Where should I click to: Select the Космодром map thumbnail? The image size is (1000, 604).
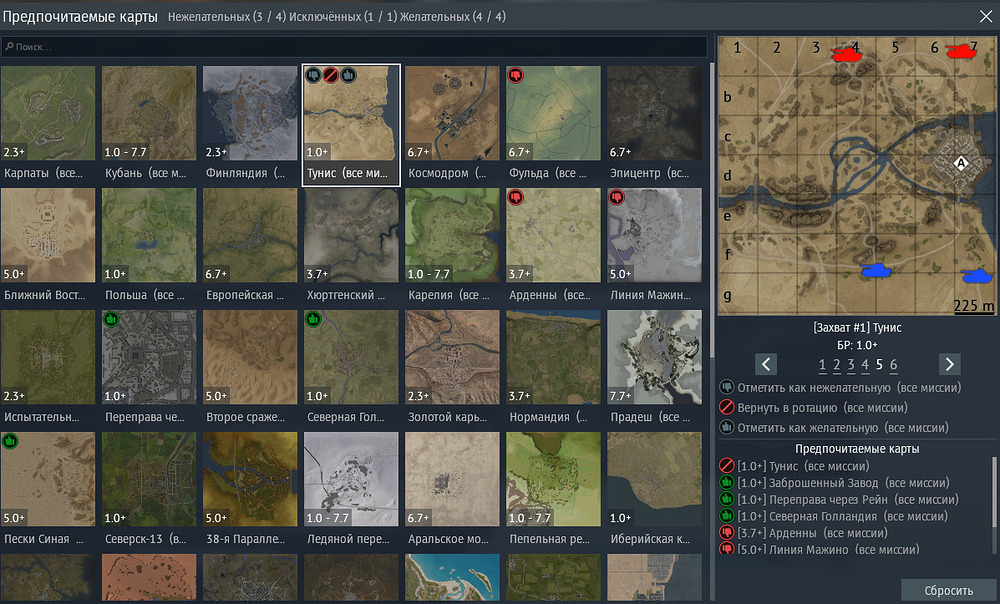pos(452,113)
